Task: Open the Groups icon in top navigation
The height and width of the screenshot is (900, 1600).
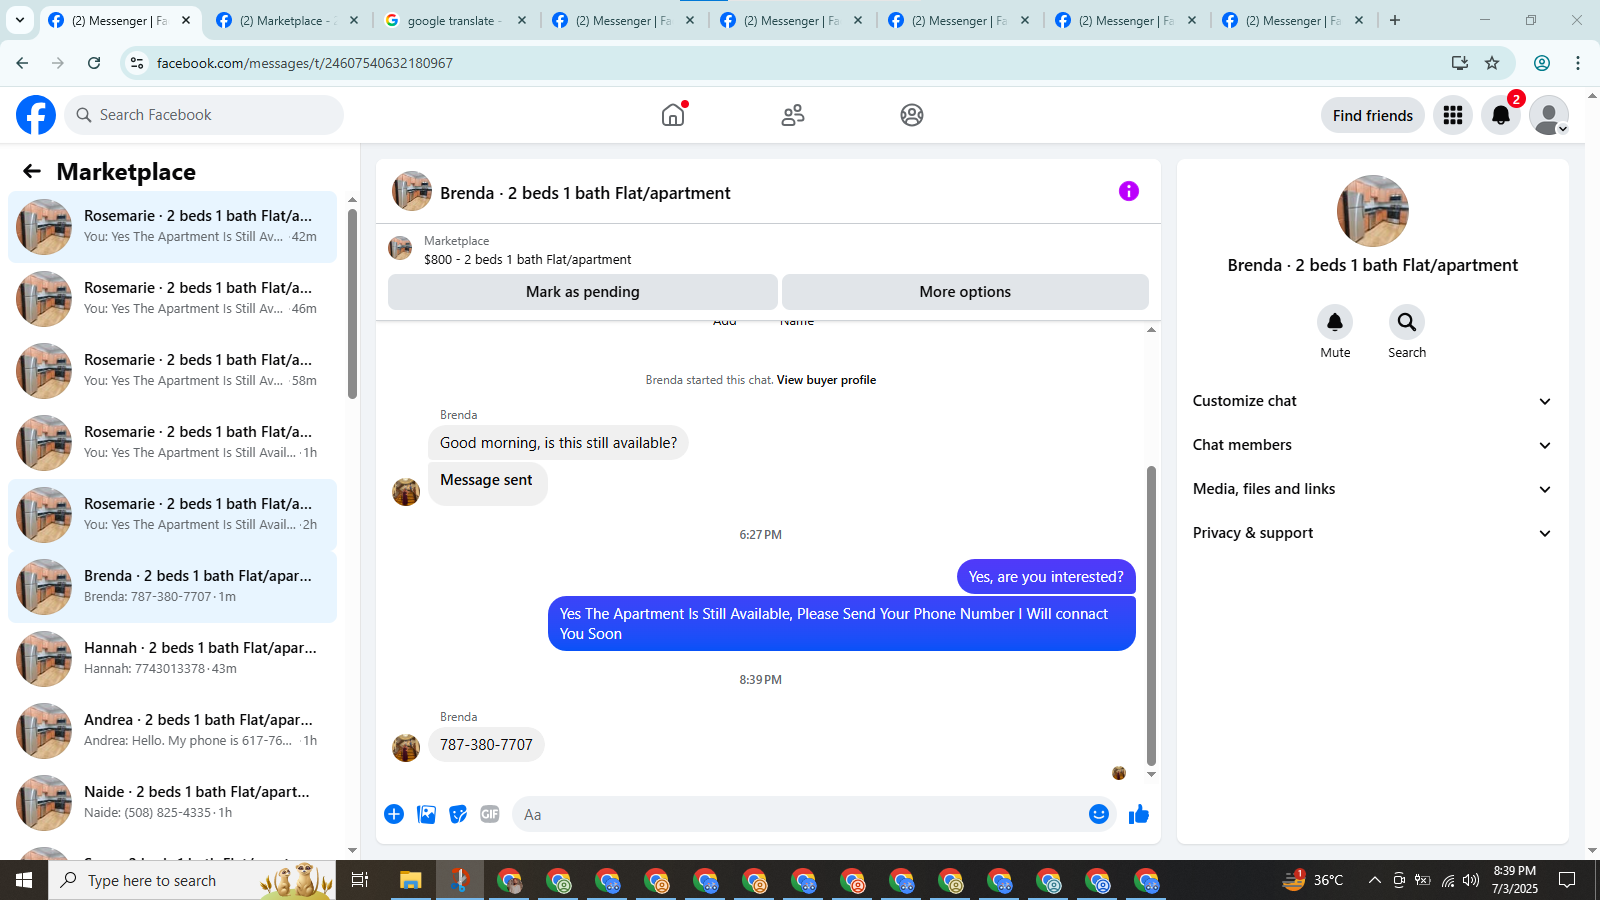Action: [912, 115]
